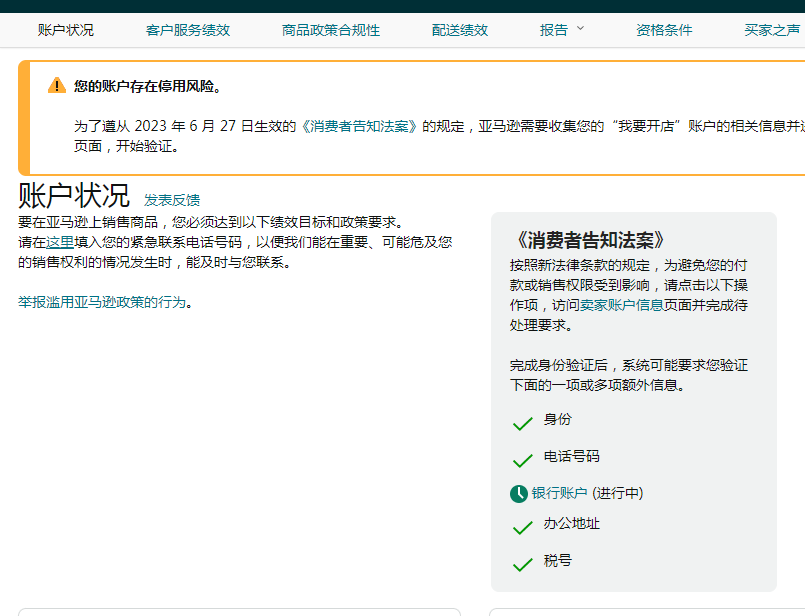The image size is (805, 616).
Task: Click the green checkmark next to 办公地址
Action: coord(523,528)
